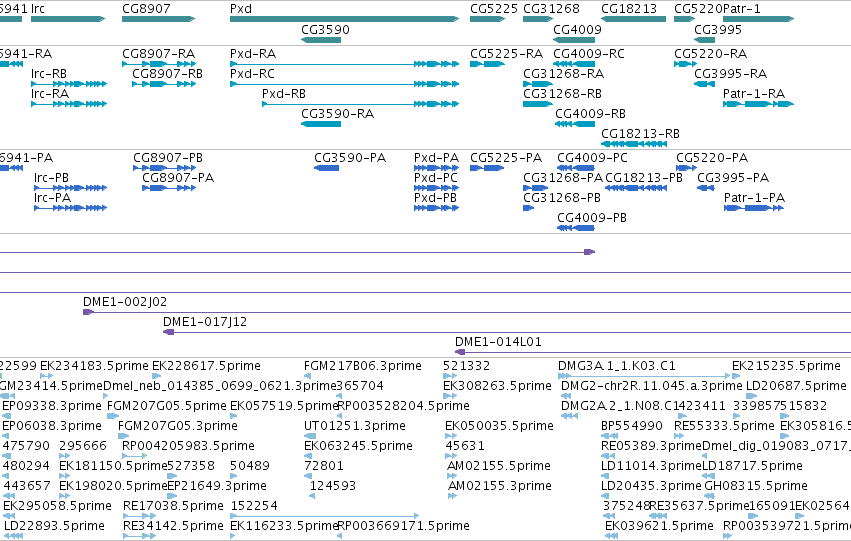851x541 pixels.
Task: Click the DME1-014L01 clone marker
Action: [460, 352]
